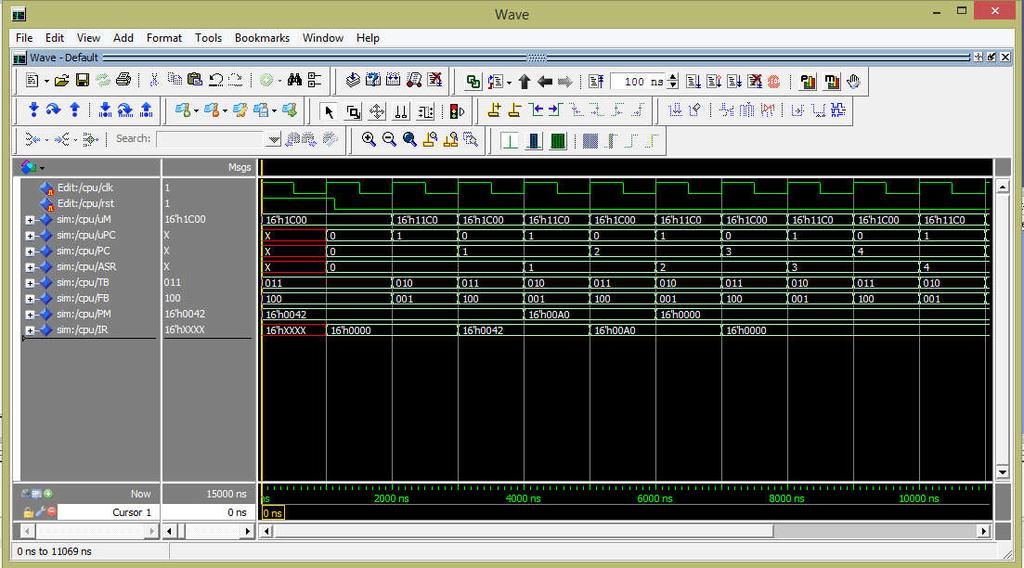Image resolution: width=1024 pixels, height=568 pixels.
Task: Set wave format to Literal icon
Action: [x=509, y=140]
